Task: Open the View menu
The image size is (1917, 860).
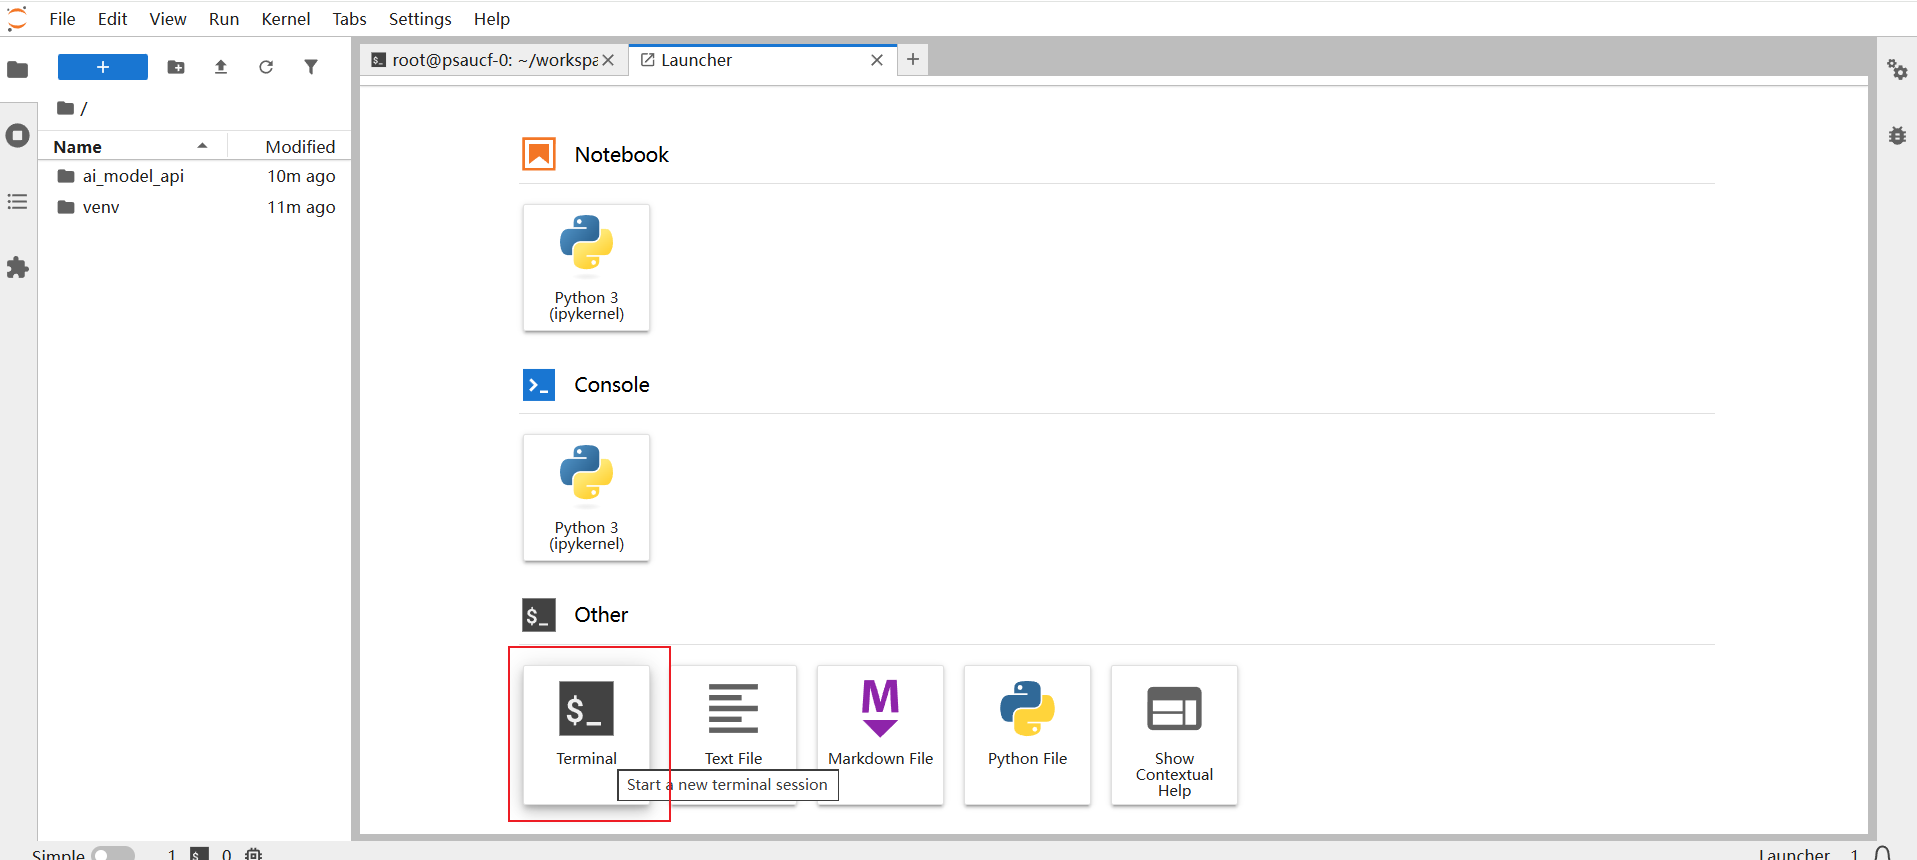Action: point(168,19)
